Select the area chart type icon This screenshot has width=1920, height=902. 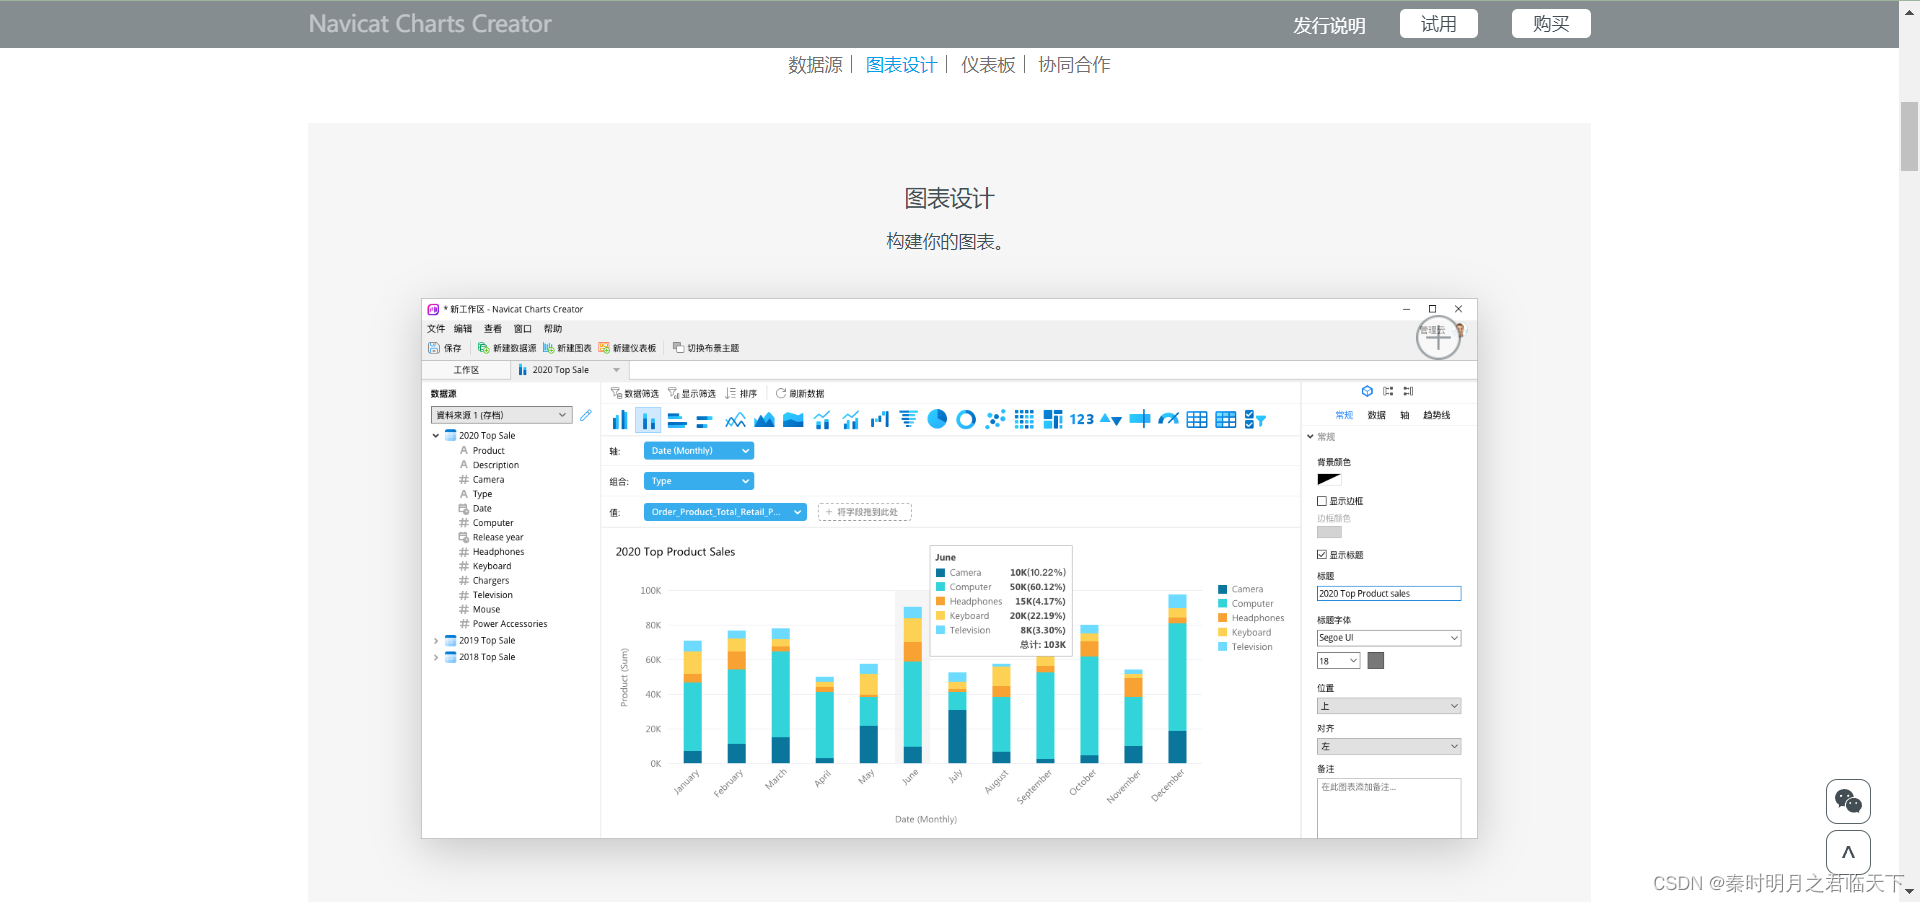click(764, 420)
